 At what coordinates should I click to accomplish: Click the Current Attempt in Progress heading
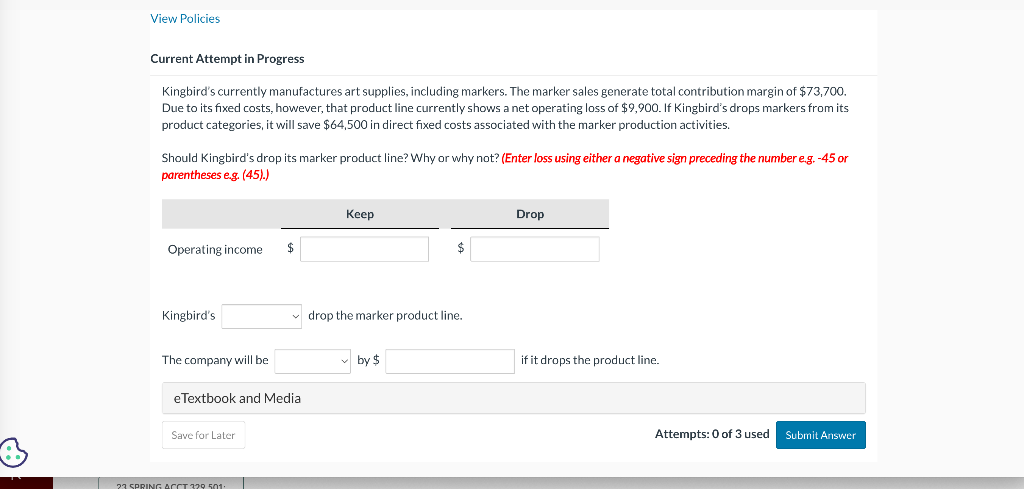point(227,59)
